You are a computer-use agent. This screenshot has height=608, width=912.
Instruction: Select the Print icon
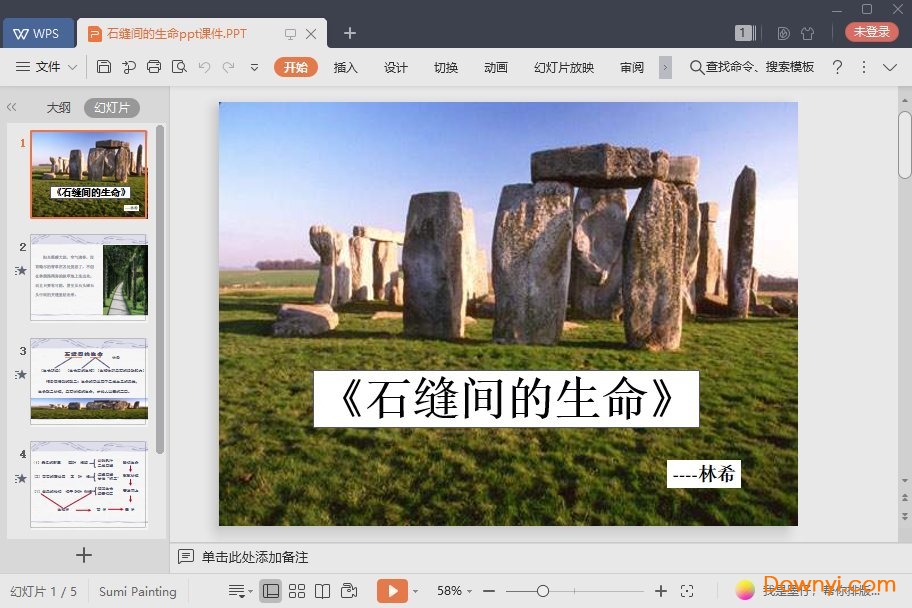click(x=152, y=67)
